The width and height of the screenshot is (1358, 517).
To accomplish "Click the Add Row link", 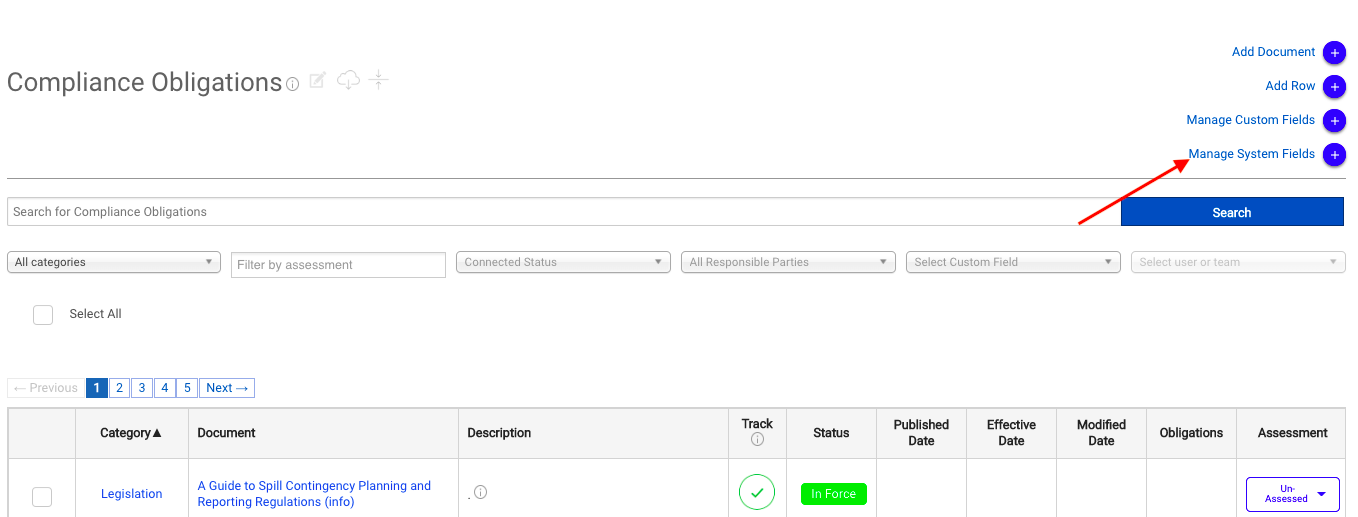I will [x=1290, y=86].
